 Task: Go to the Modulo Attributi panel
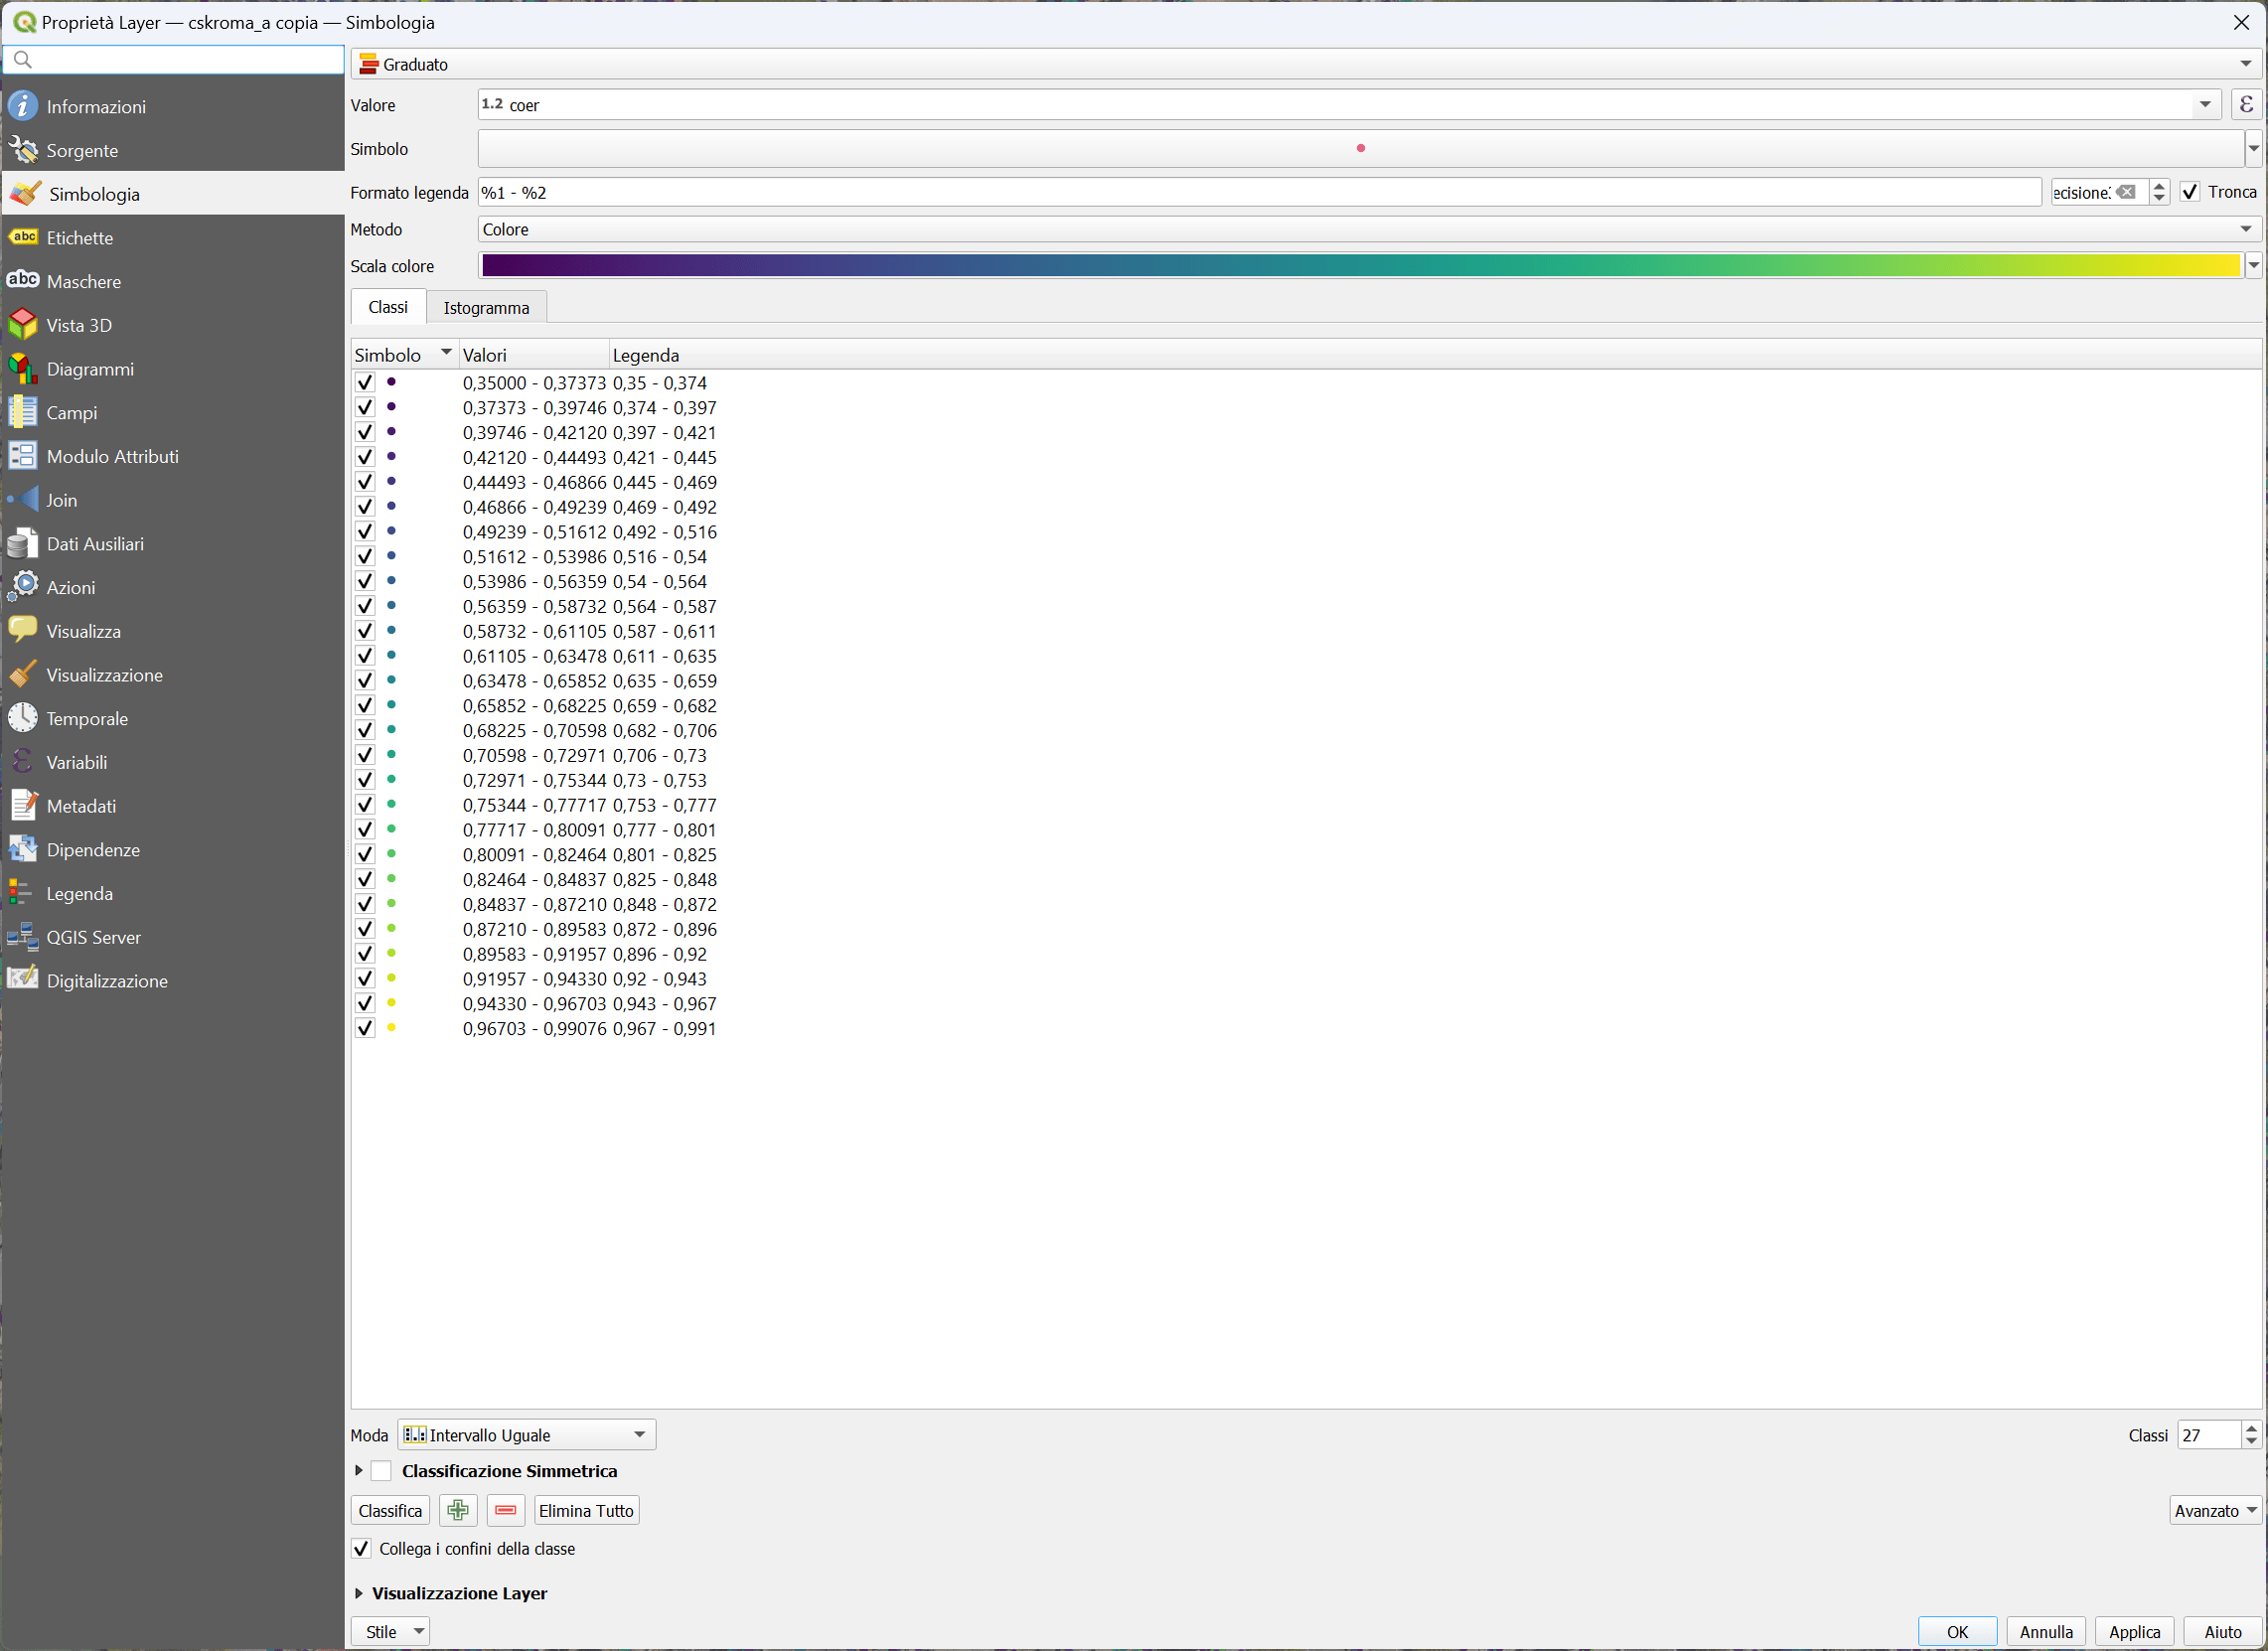point(111,455)
